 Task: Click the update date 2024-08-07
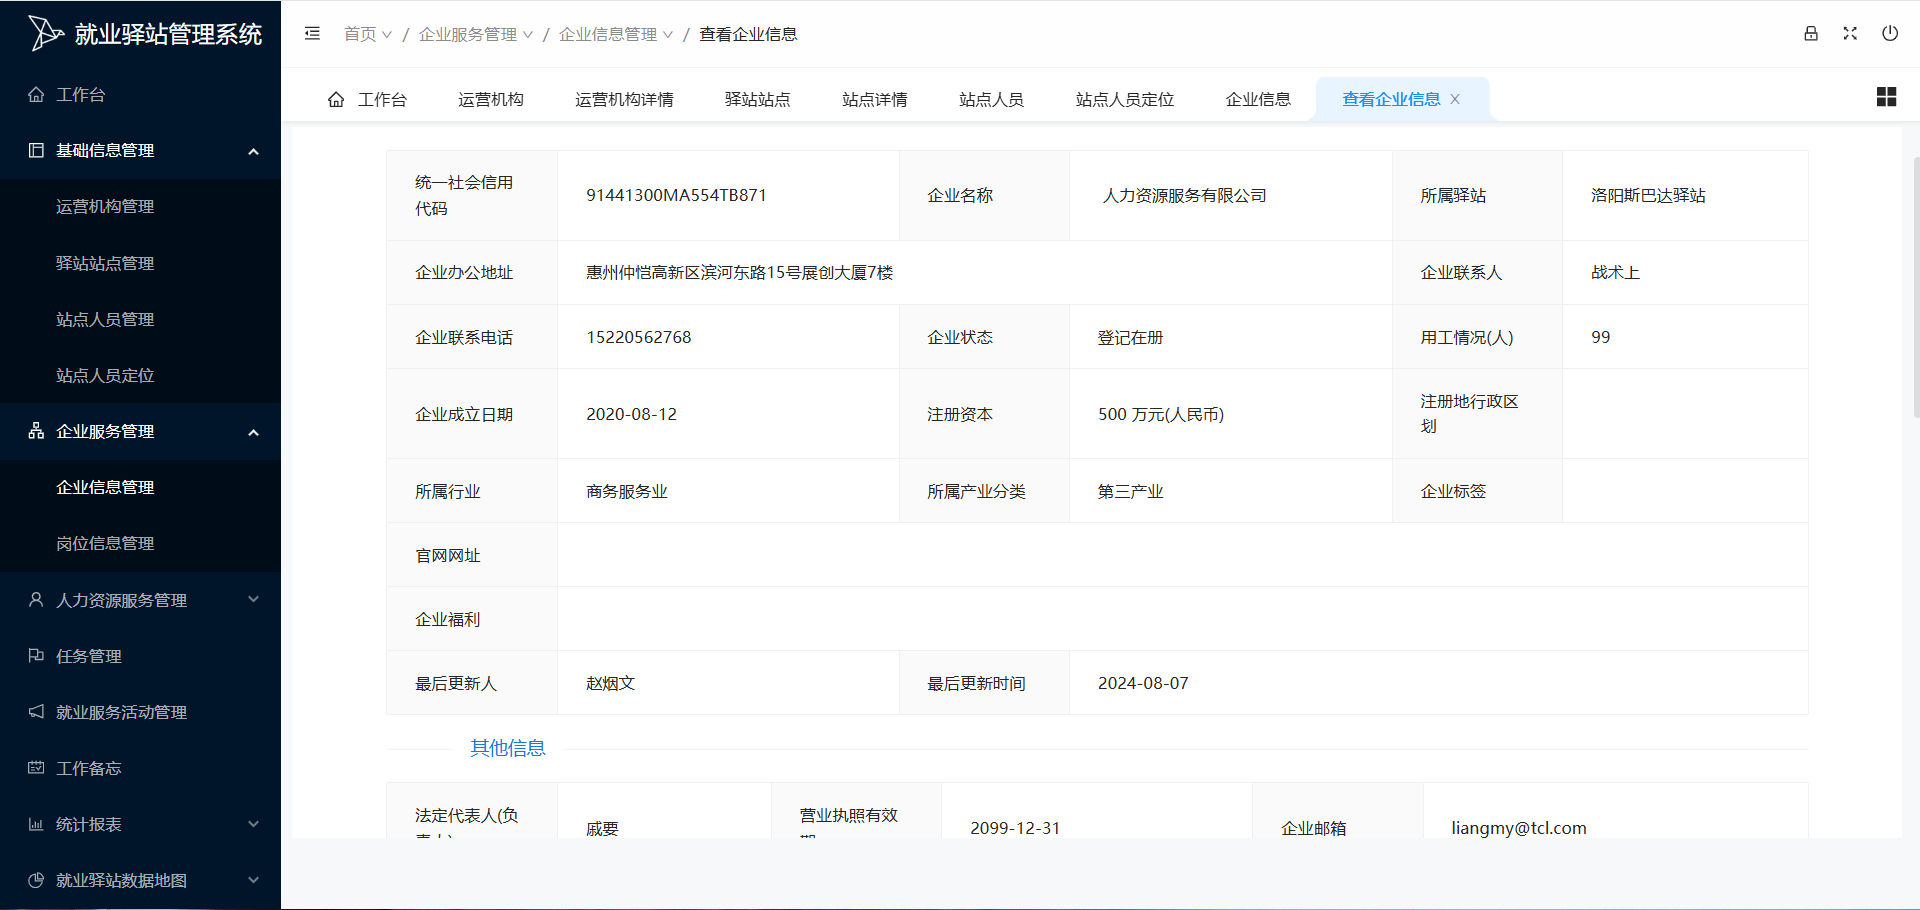[x=1143, y=683]
